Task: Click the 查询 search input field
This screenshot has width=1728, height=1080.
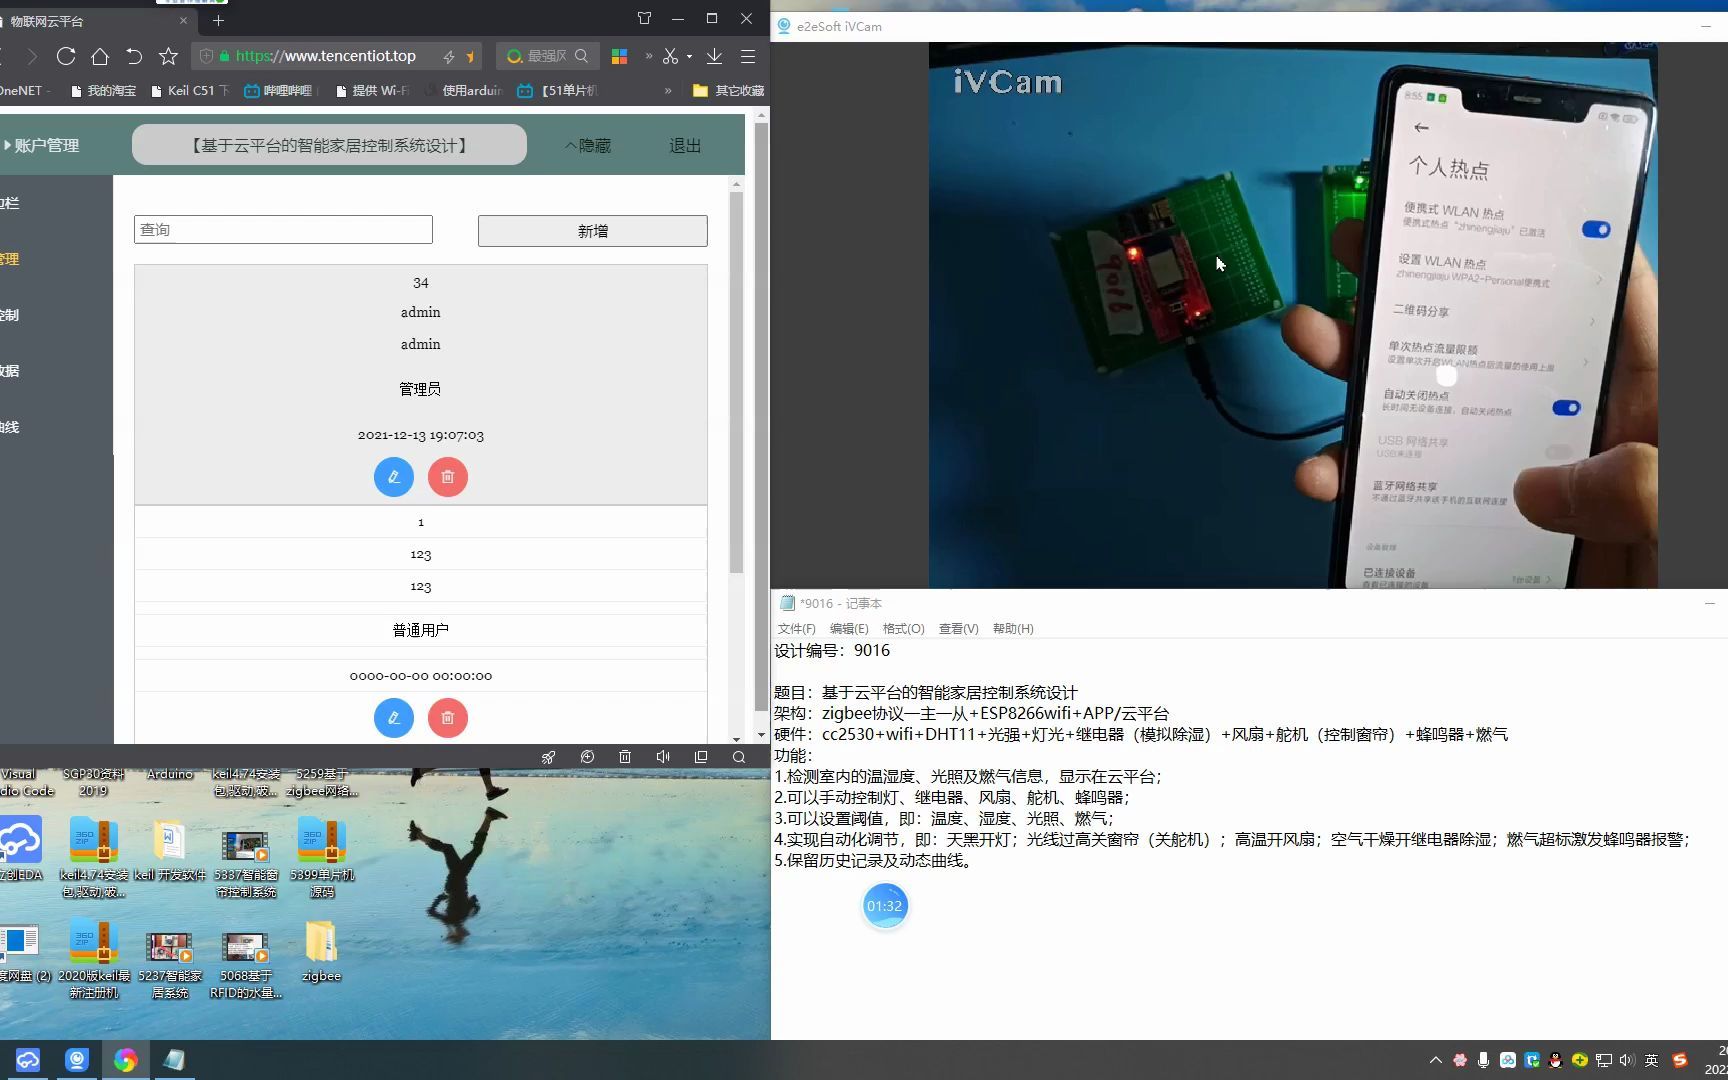Action: pos(283,229)
